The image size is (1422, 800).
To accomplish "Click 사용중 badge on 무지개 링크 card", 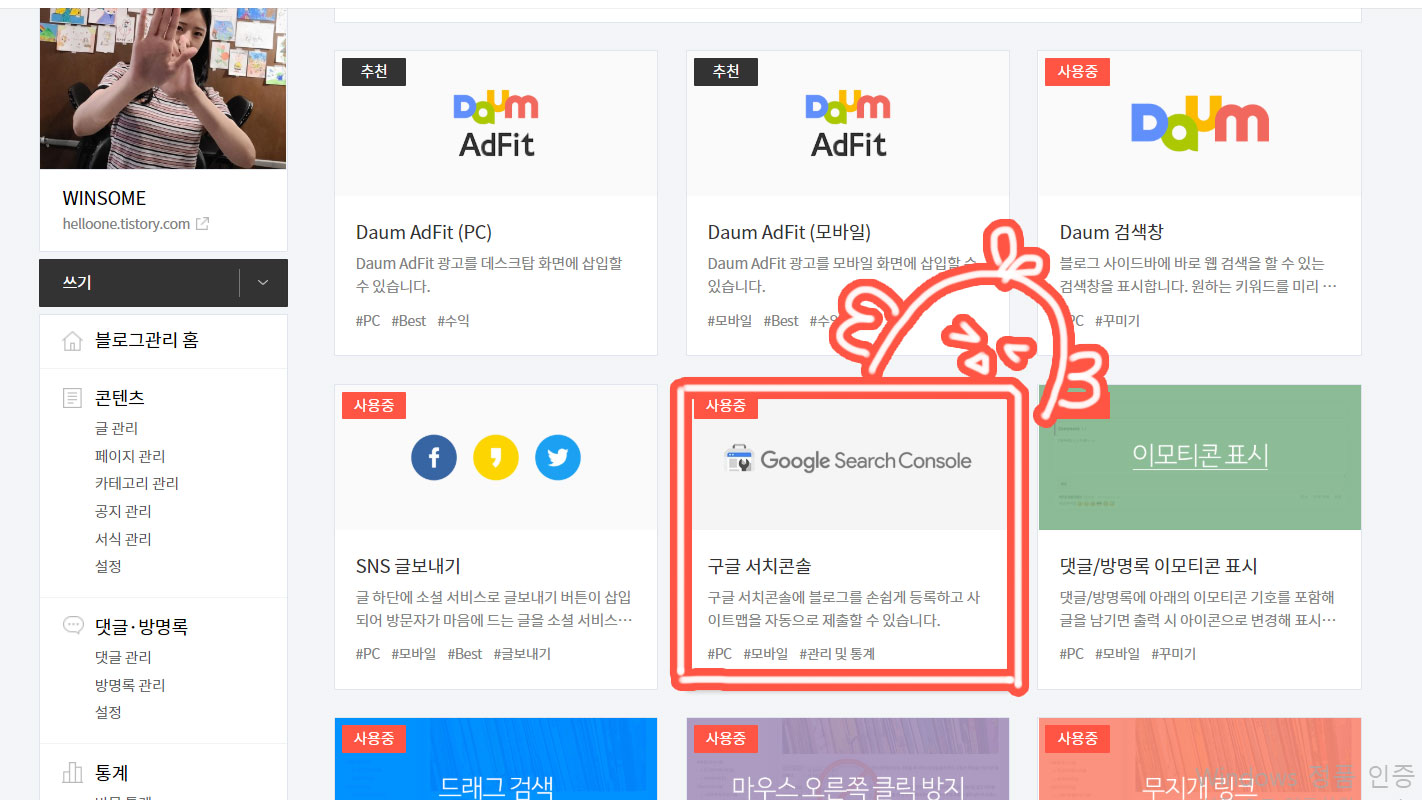I will [1078, 739].
